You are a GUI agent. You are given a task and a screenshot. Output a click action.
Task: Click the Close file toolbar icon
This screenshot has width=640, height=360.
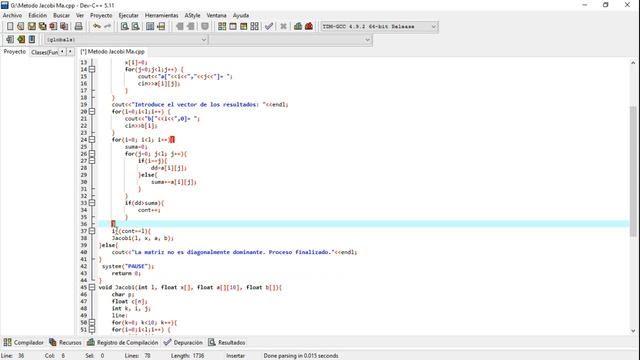[x=53, y=27]
